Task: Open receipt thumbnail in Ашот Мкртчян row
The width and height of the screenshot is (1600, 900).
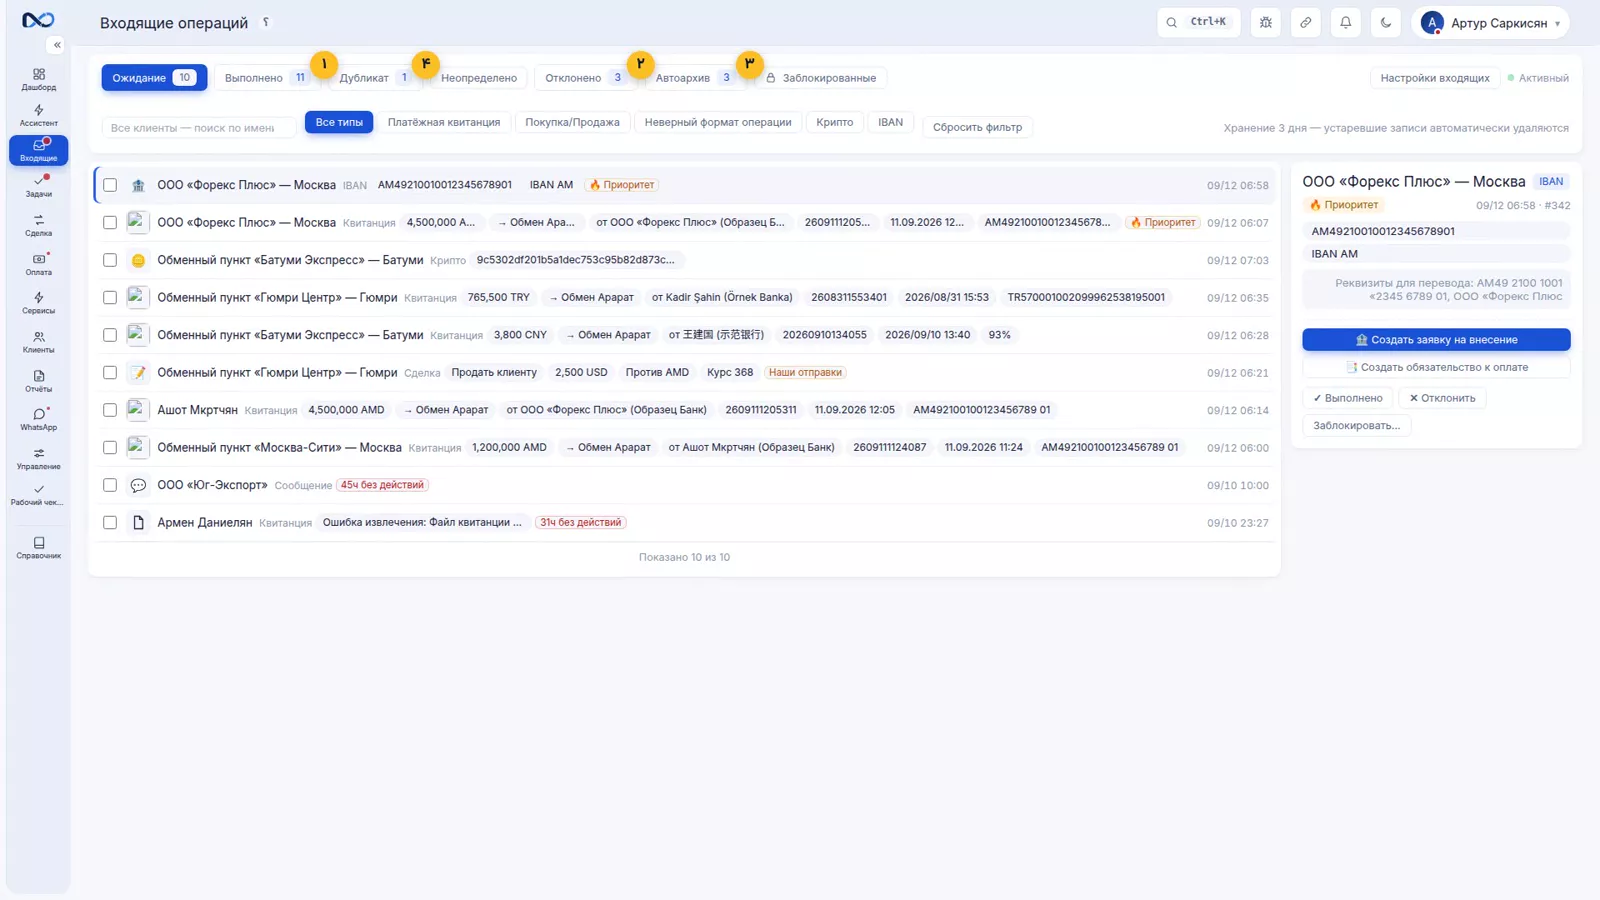Action: 138,410
